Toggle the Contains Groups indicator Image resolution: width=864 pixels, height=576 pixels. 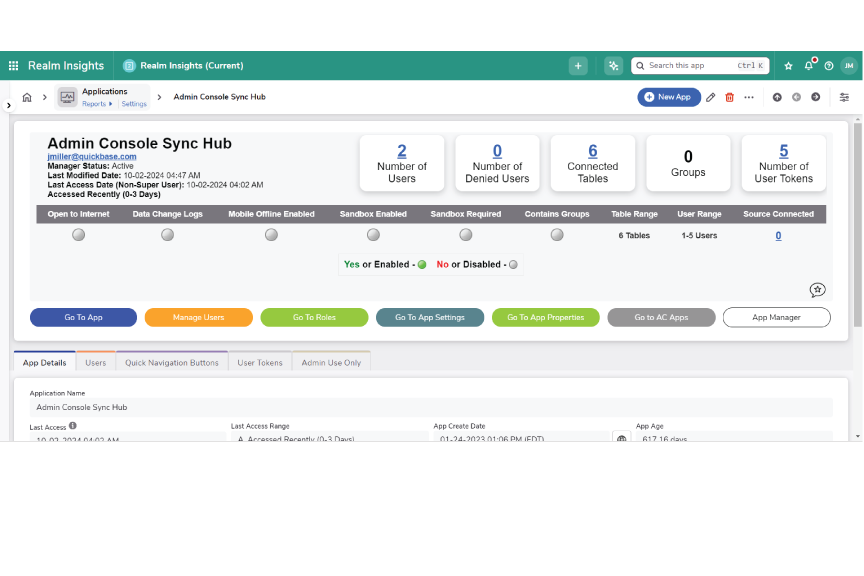[557, 235]
